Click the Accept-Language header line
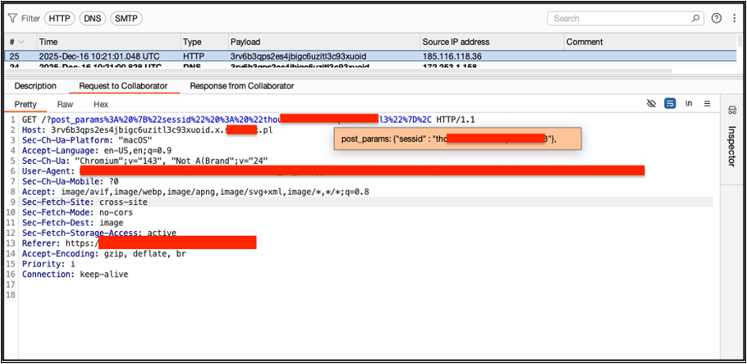747x364 pixels. pyautogui.click(x=97, y=151)
